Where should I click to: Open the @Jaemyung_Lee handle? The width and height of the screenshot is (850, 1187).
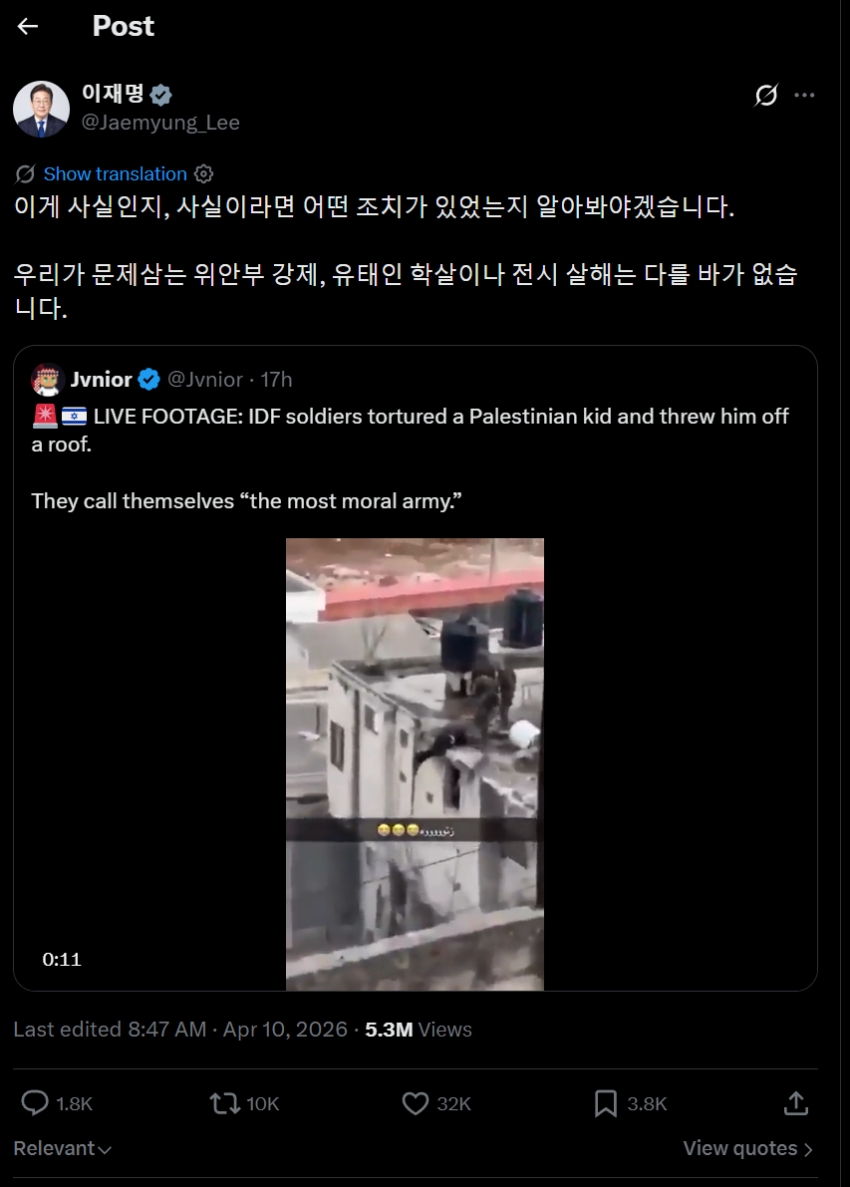coord(160,123)
